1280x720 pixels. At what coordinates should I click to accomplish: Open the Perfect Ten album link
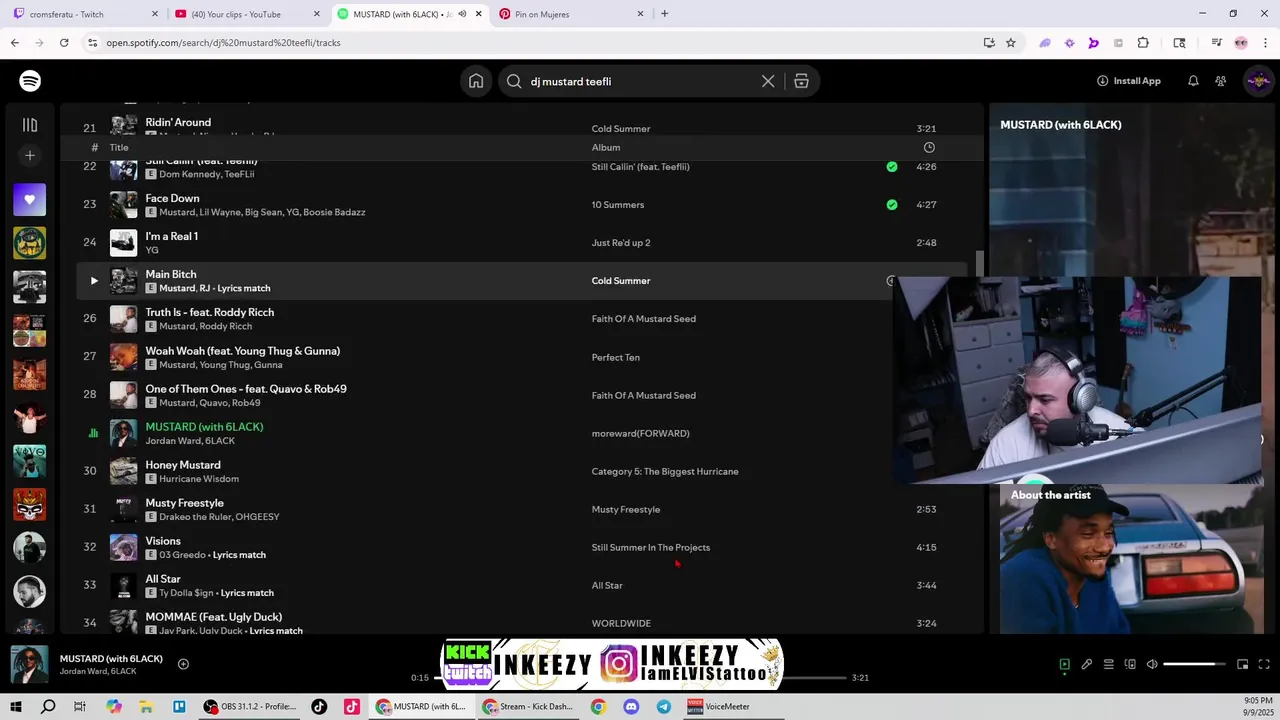click(616, 357)
